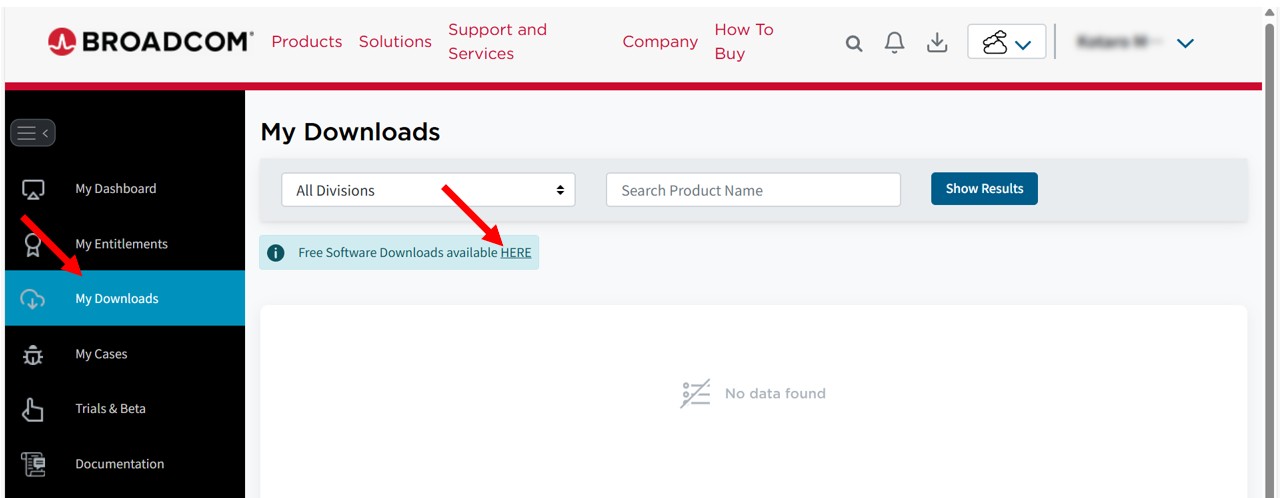Open Trials & Beta page
Screen dimensions: 1283x498
[110, 409]
